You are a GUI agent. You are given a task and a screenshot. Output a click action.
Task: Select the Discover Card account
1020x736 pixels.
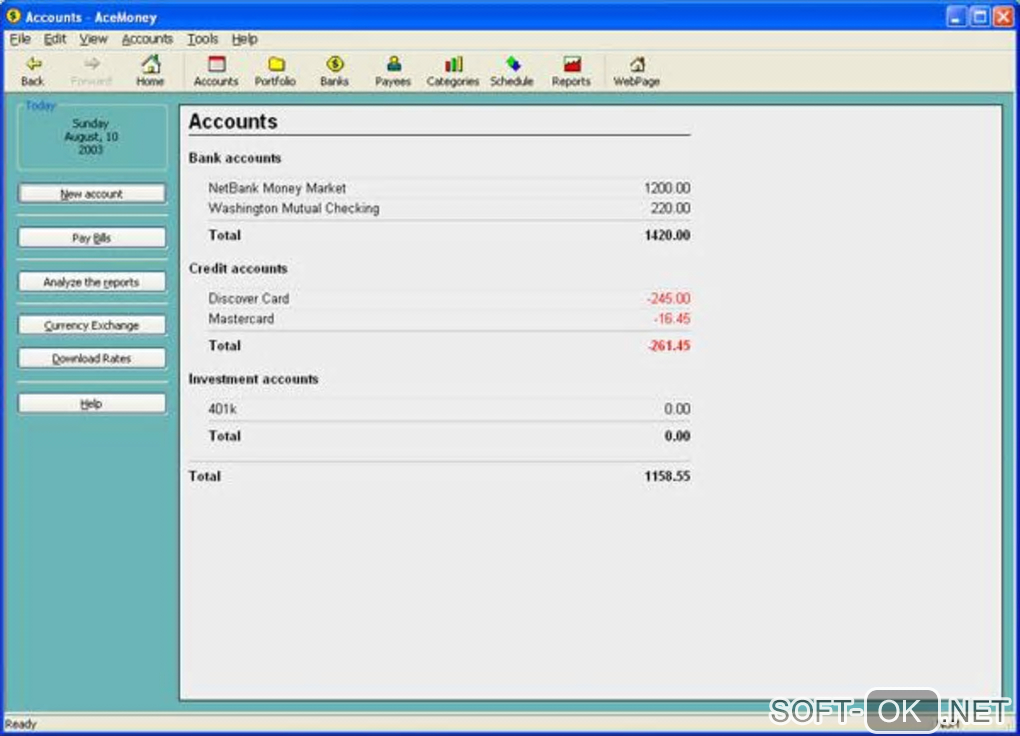248,298
